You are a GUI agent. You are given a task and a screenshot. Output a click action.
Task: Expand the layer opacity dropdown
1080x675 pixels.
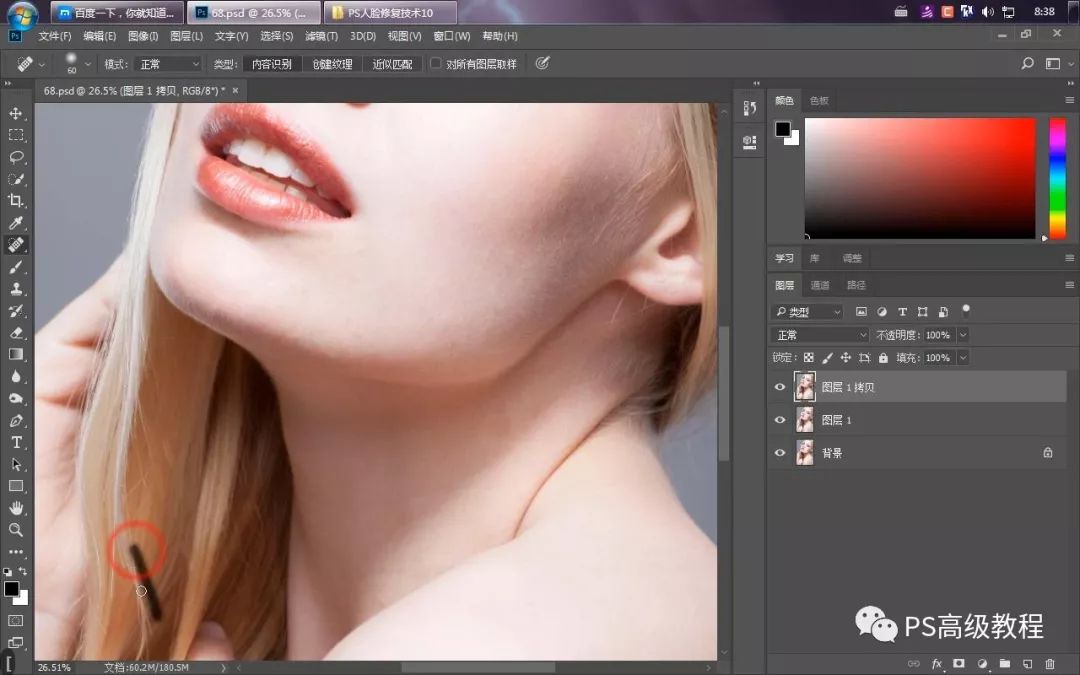pos(963,335)
